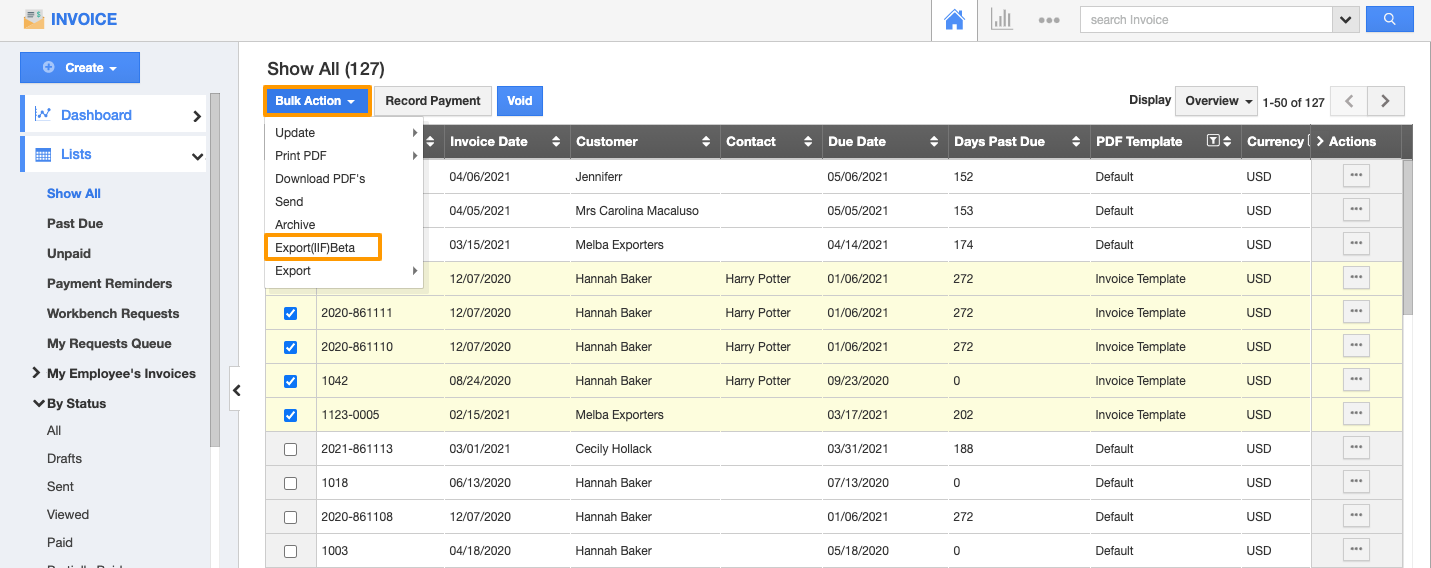Expand My Employee's Invoices in sidebar
The height and width of the screenshot is (568, 1431).
pyautogui.click(x=37, y=373)
